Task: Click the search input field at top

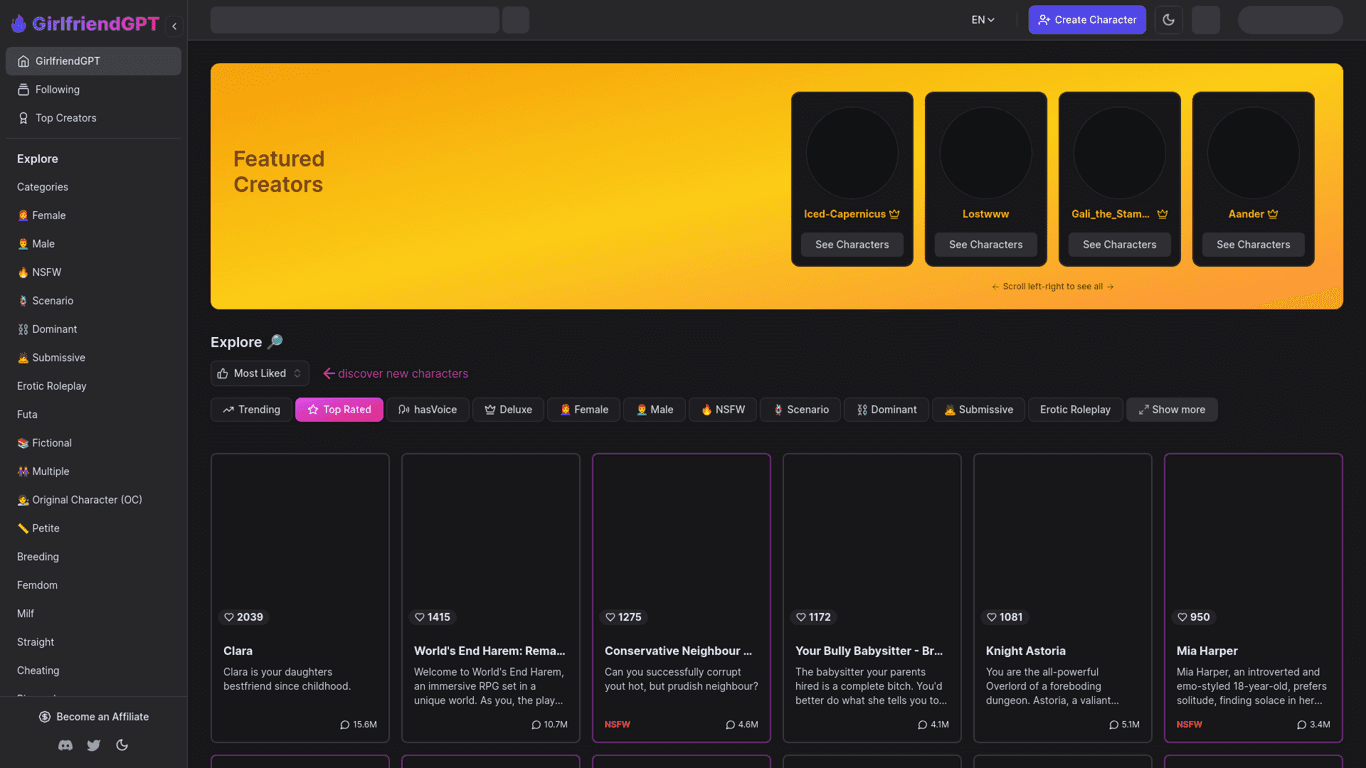Action: (354, 20)
